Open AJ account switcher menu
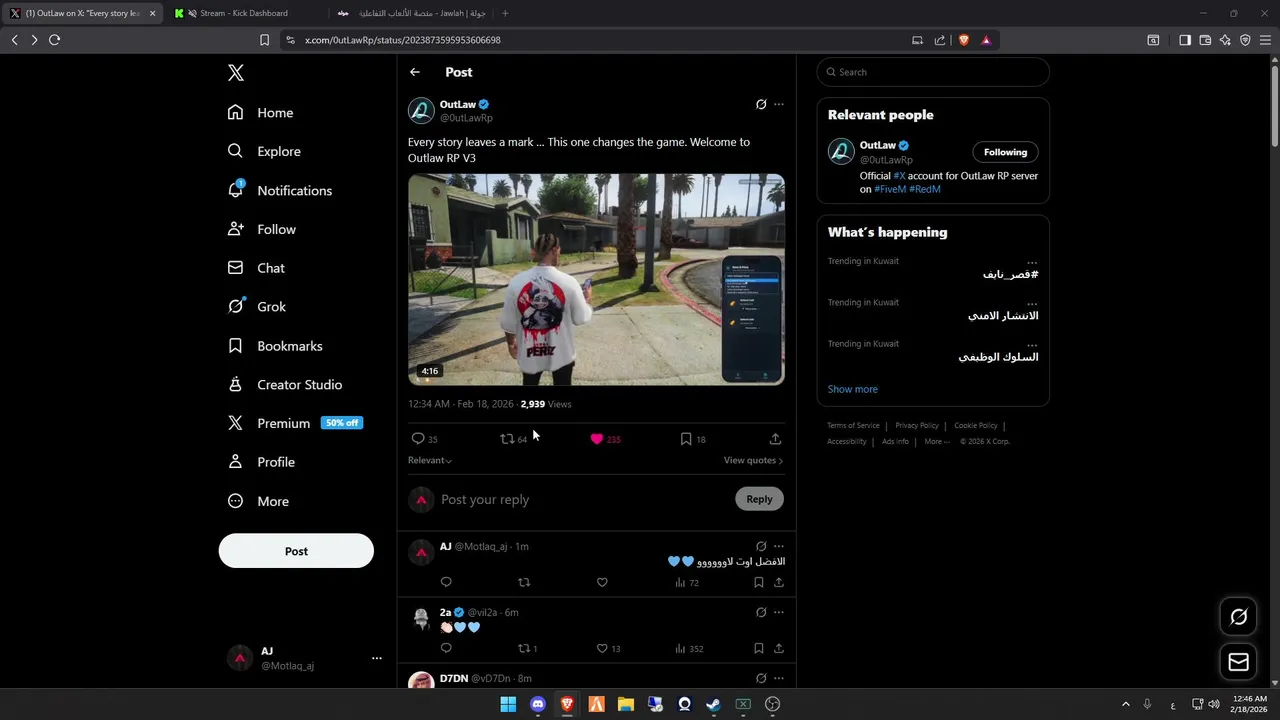Image resolution: width=1280 pixels, height=720 pixels. (303, 658)
